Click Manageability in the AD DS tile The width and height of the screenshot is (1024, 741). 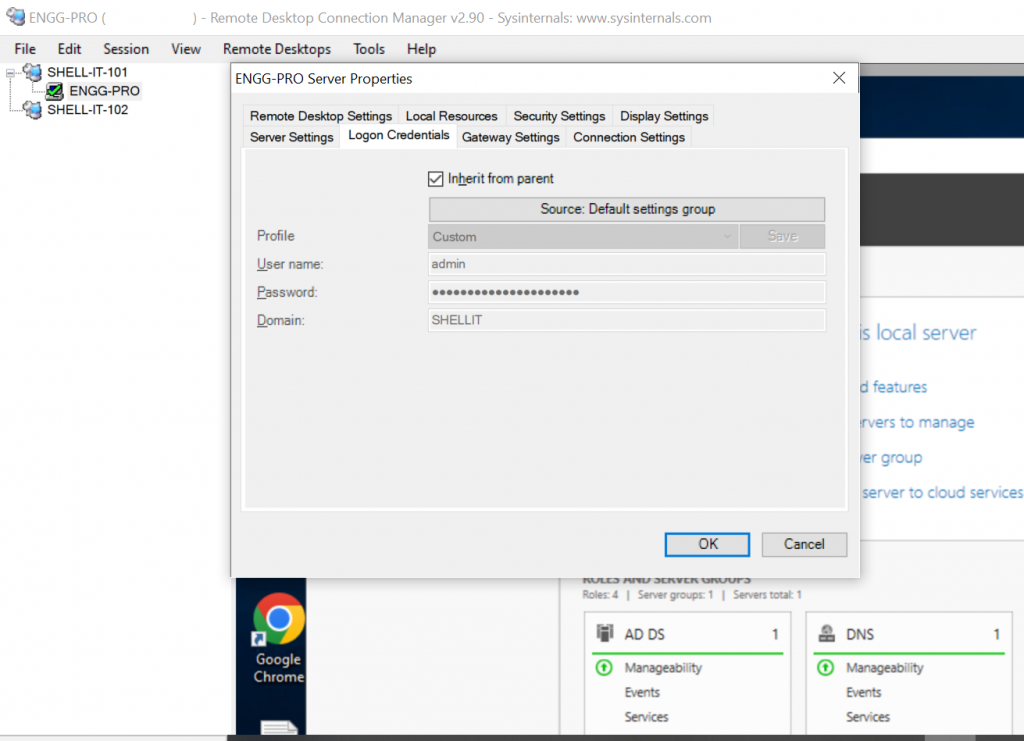[664, 668]
